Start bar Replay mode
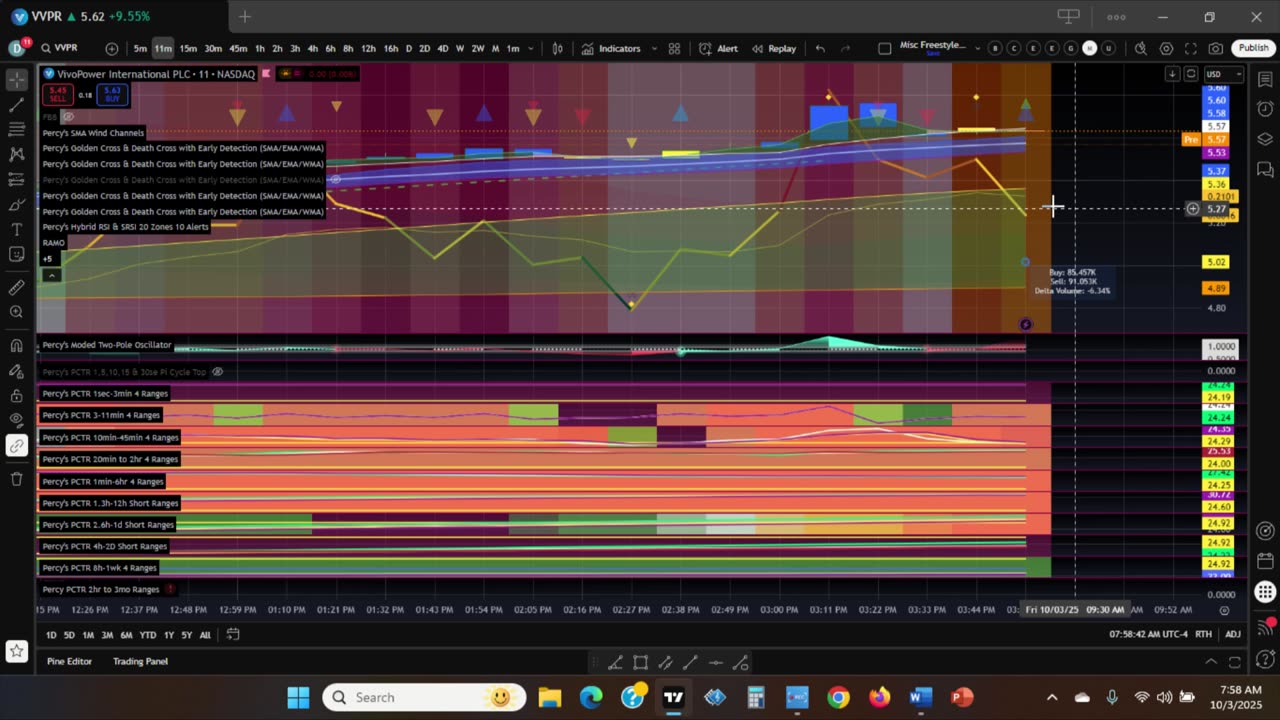Viewport: 1280px width, 720px height. [774, 48]
